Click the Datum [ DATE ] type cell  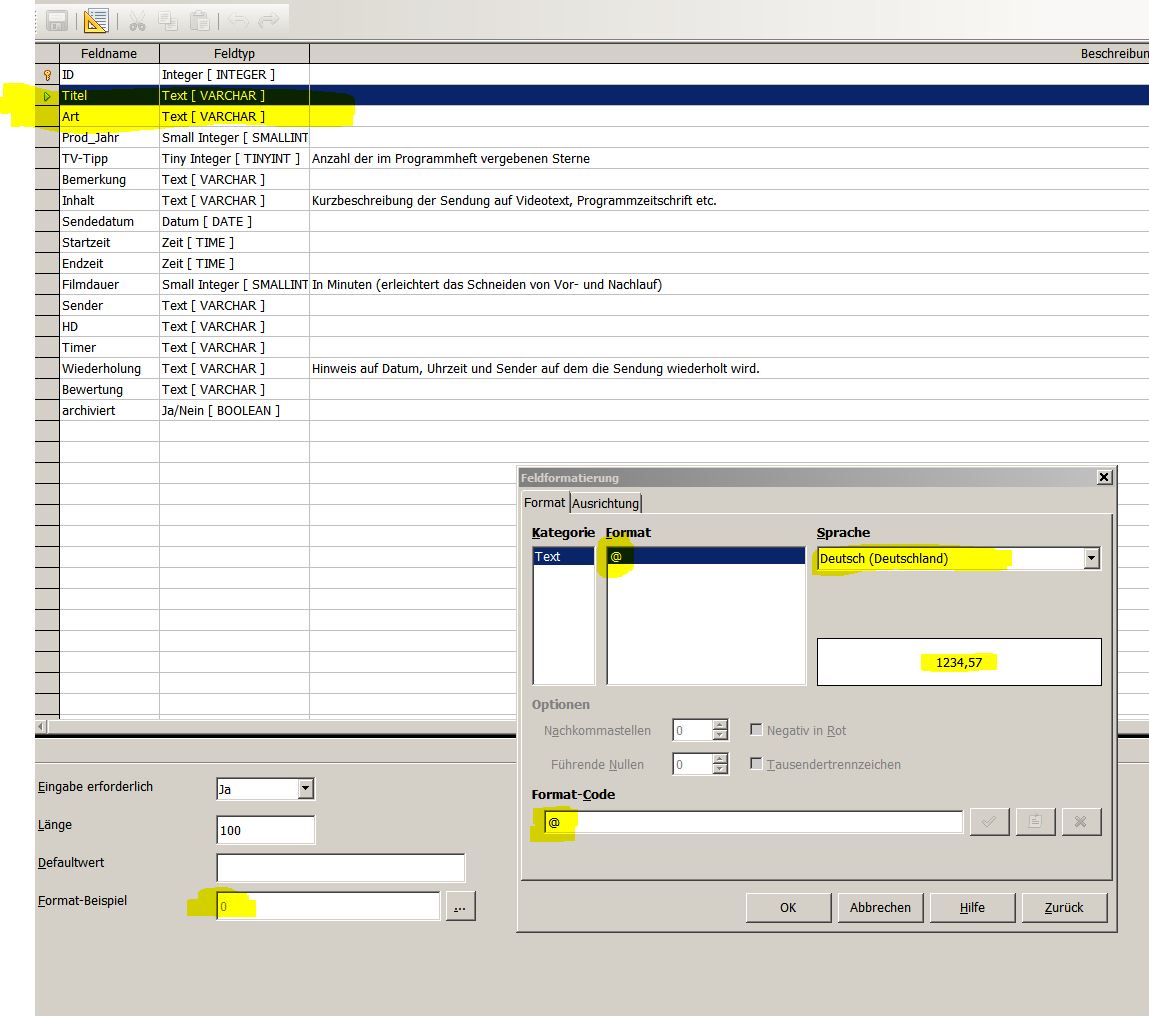[x=234, y=221]
